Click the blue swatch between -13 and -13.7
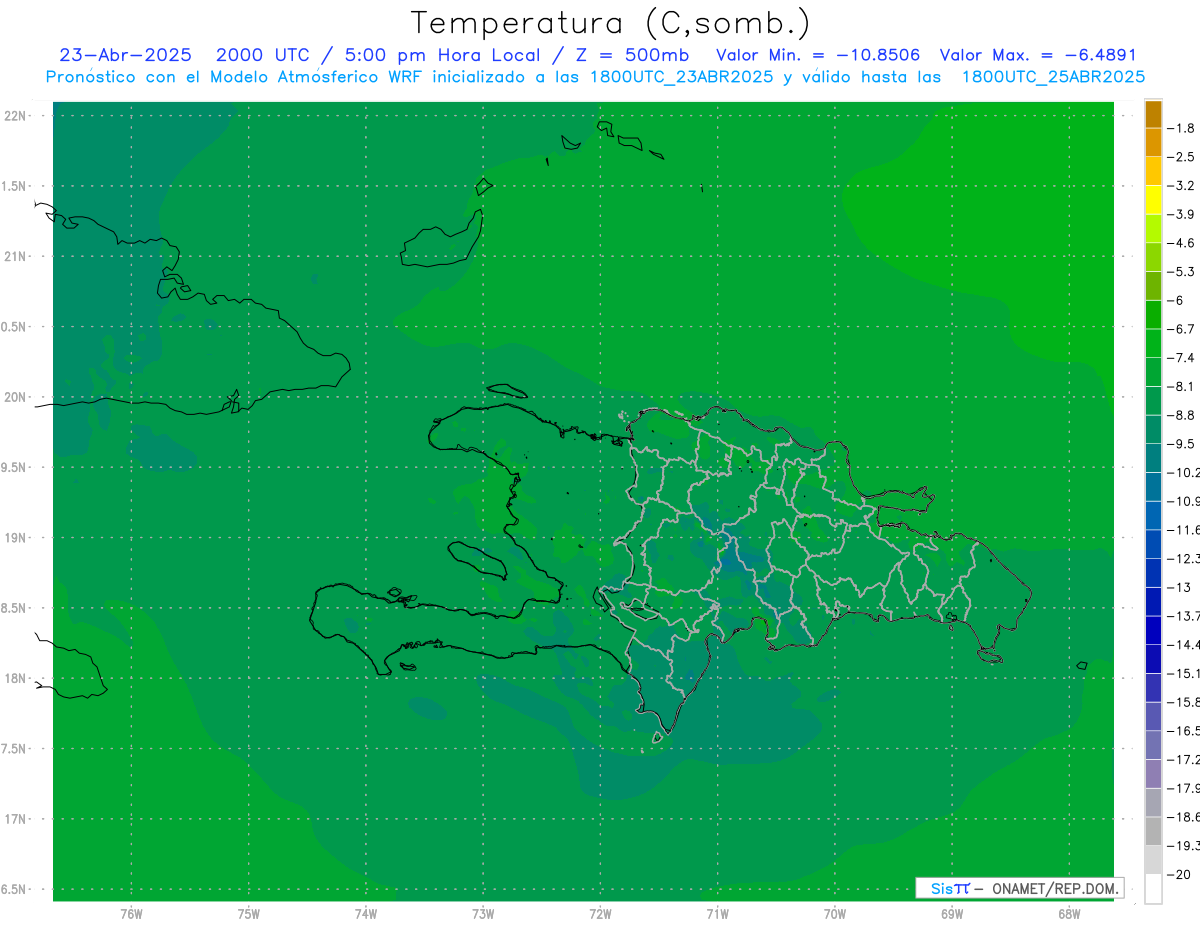The width and height of the screenshot is (1200, 927). point(1153,601)
